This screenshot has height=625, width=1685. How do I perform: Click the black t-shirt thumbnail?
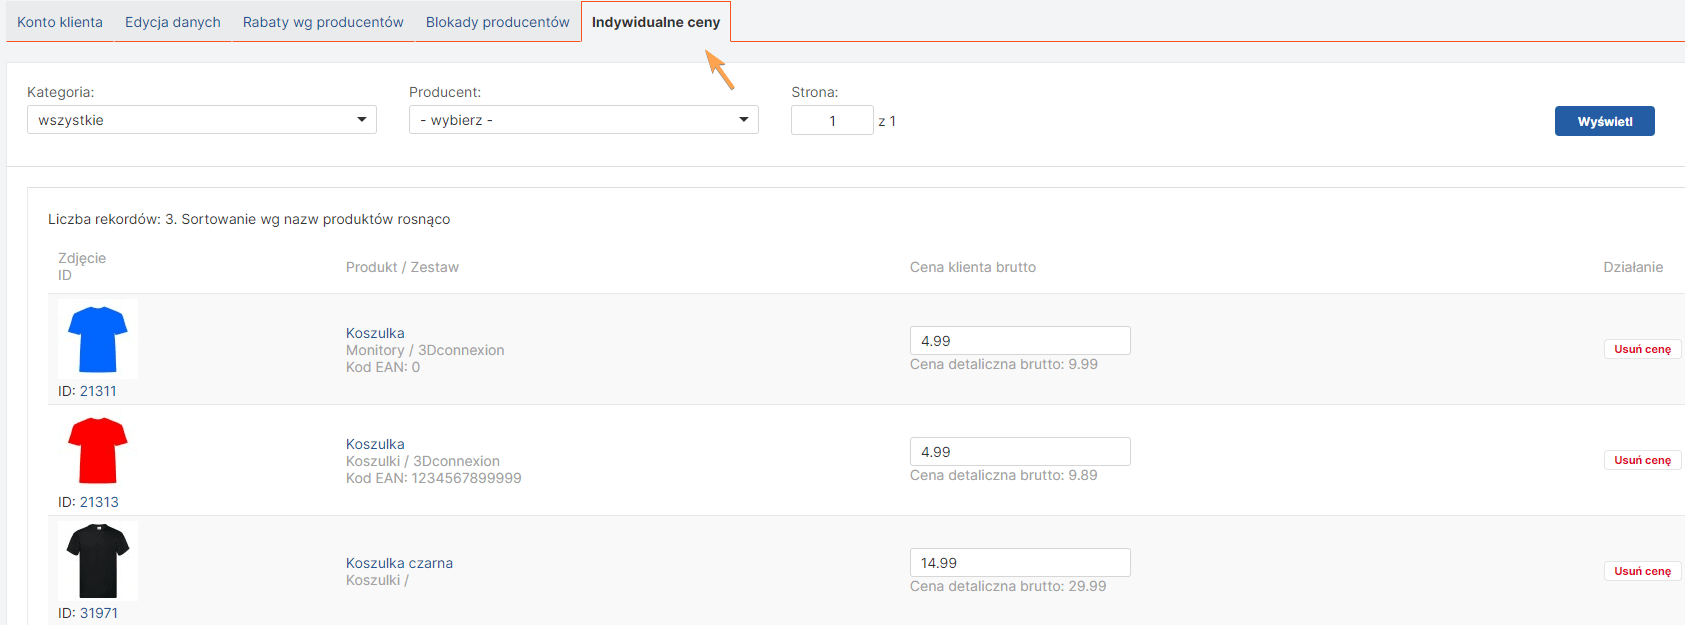(98, 561)
